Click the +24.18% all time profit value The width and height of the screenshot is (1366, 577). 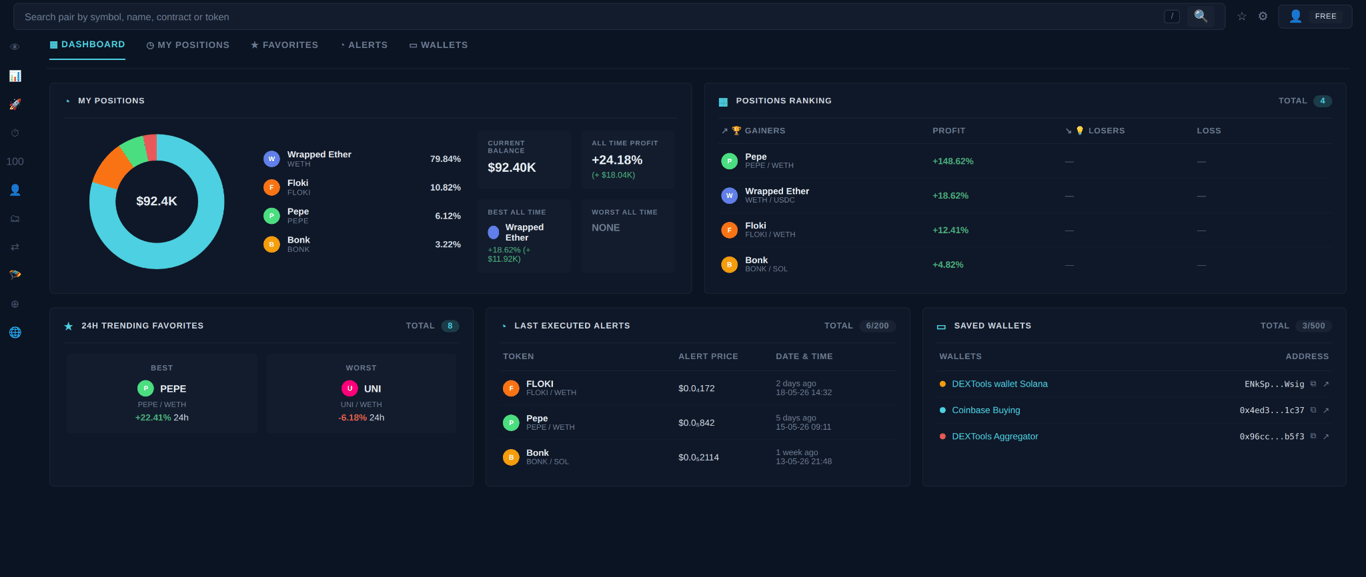(617, 160)
